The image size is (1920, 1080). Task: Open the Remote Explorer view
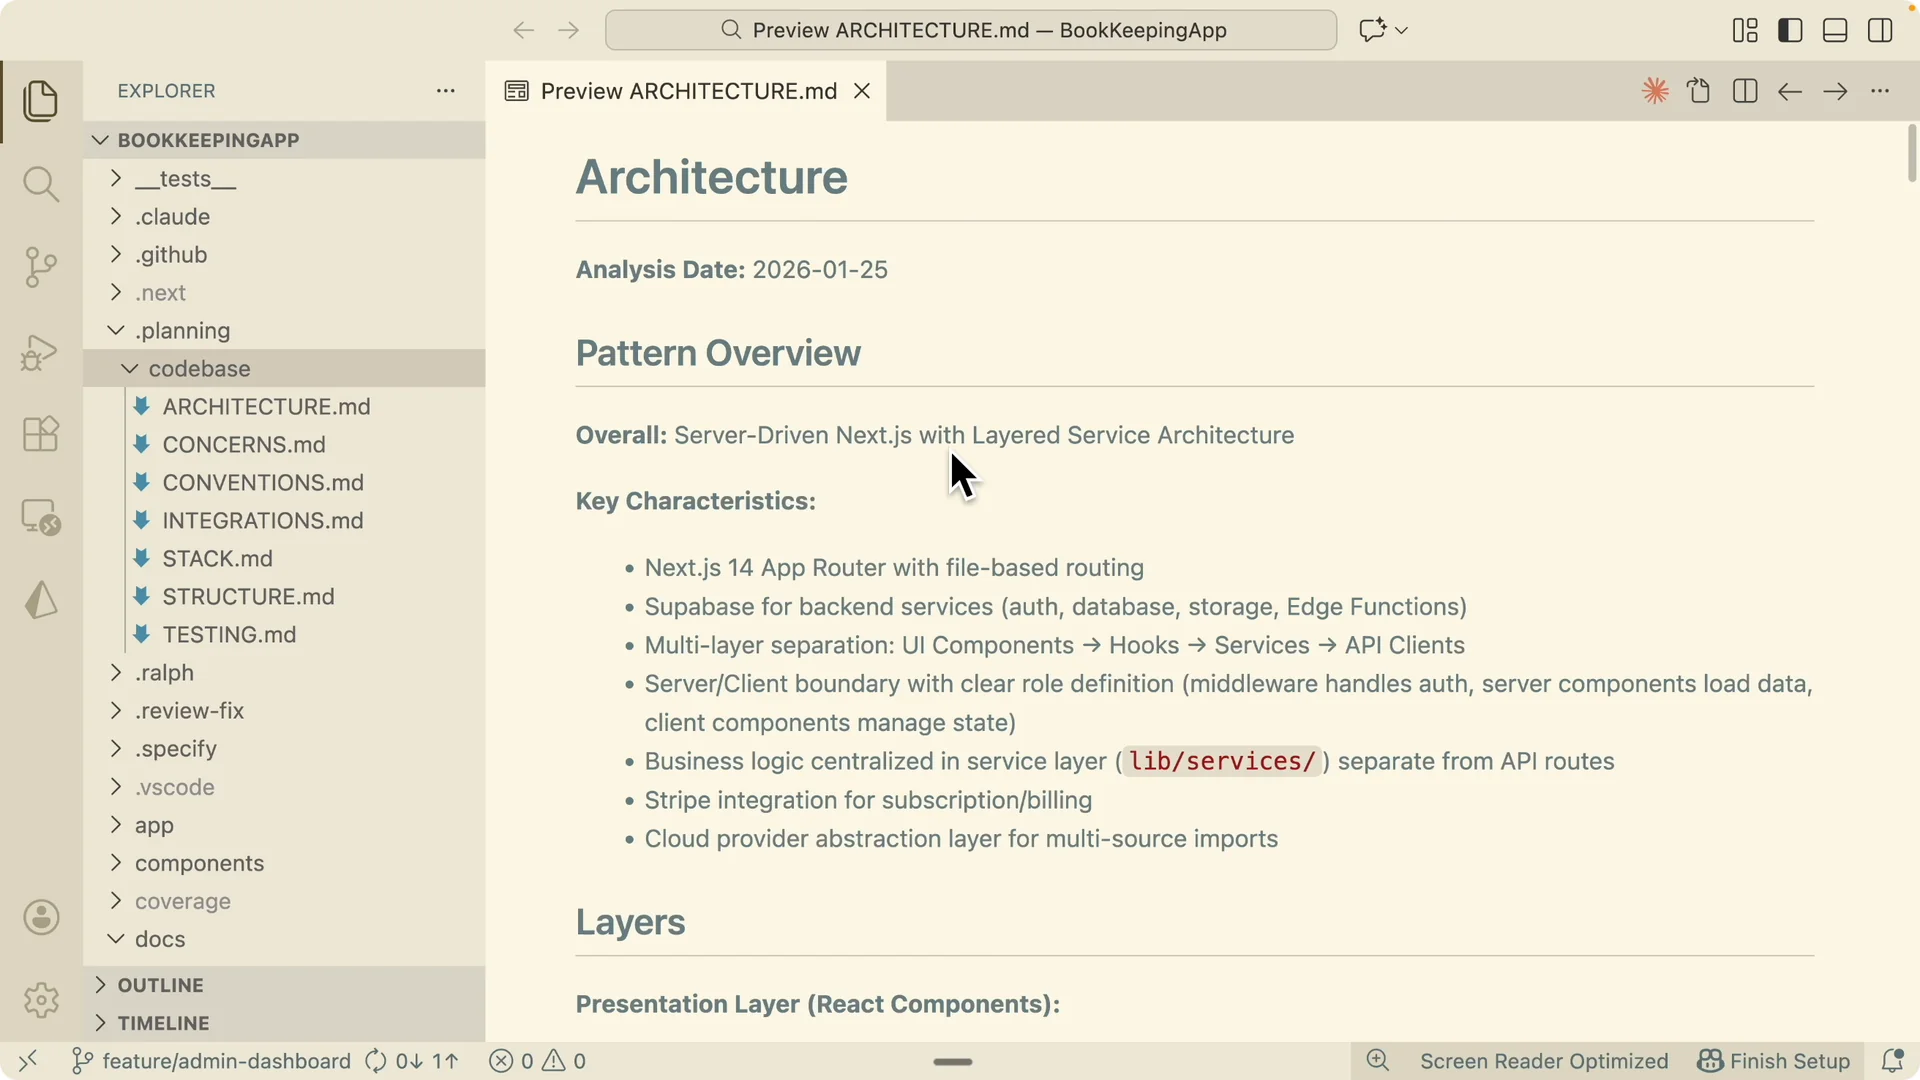tap(41, 517)
